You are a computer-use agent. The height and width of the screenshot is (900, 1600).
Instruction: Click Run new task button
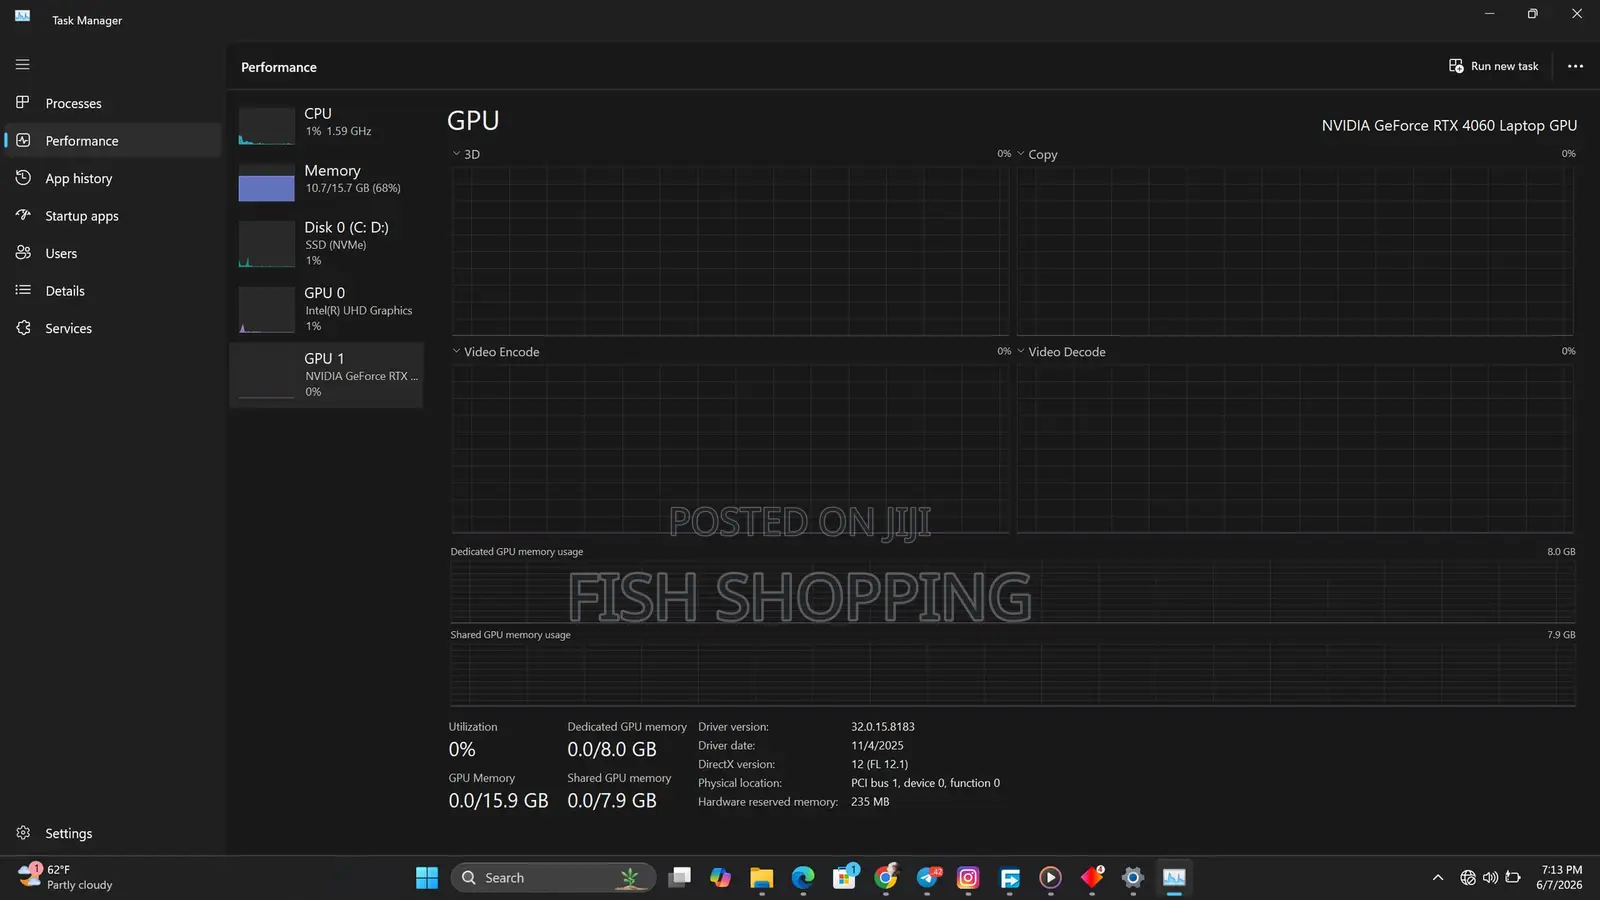click(x=1493, y=66)
